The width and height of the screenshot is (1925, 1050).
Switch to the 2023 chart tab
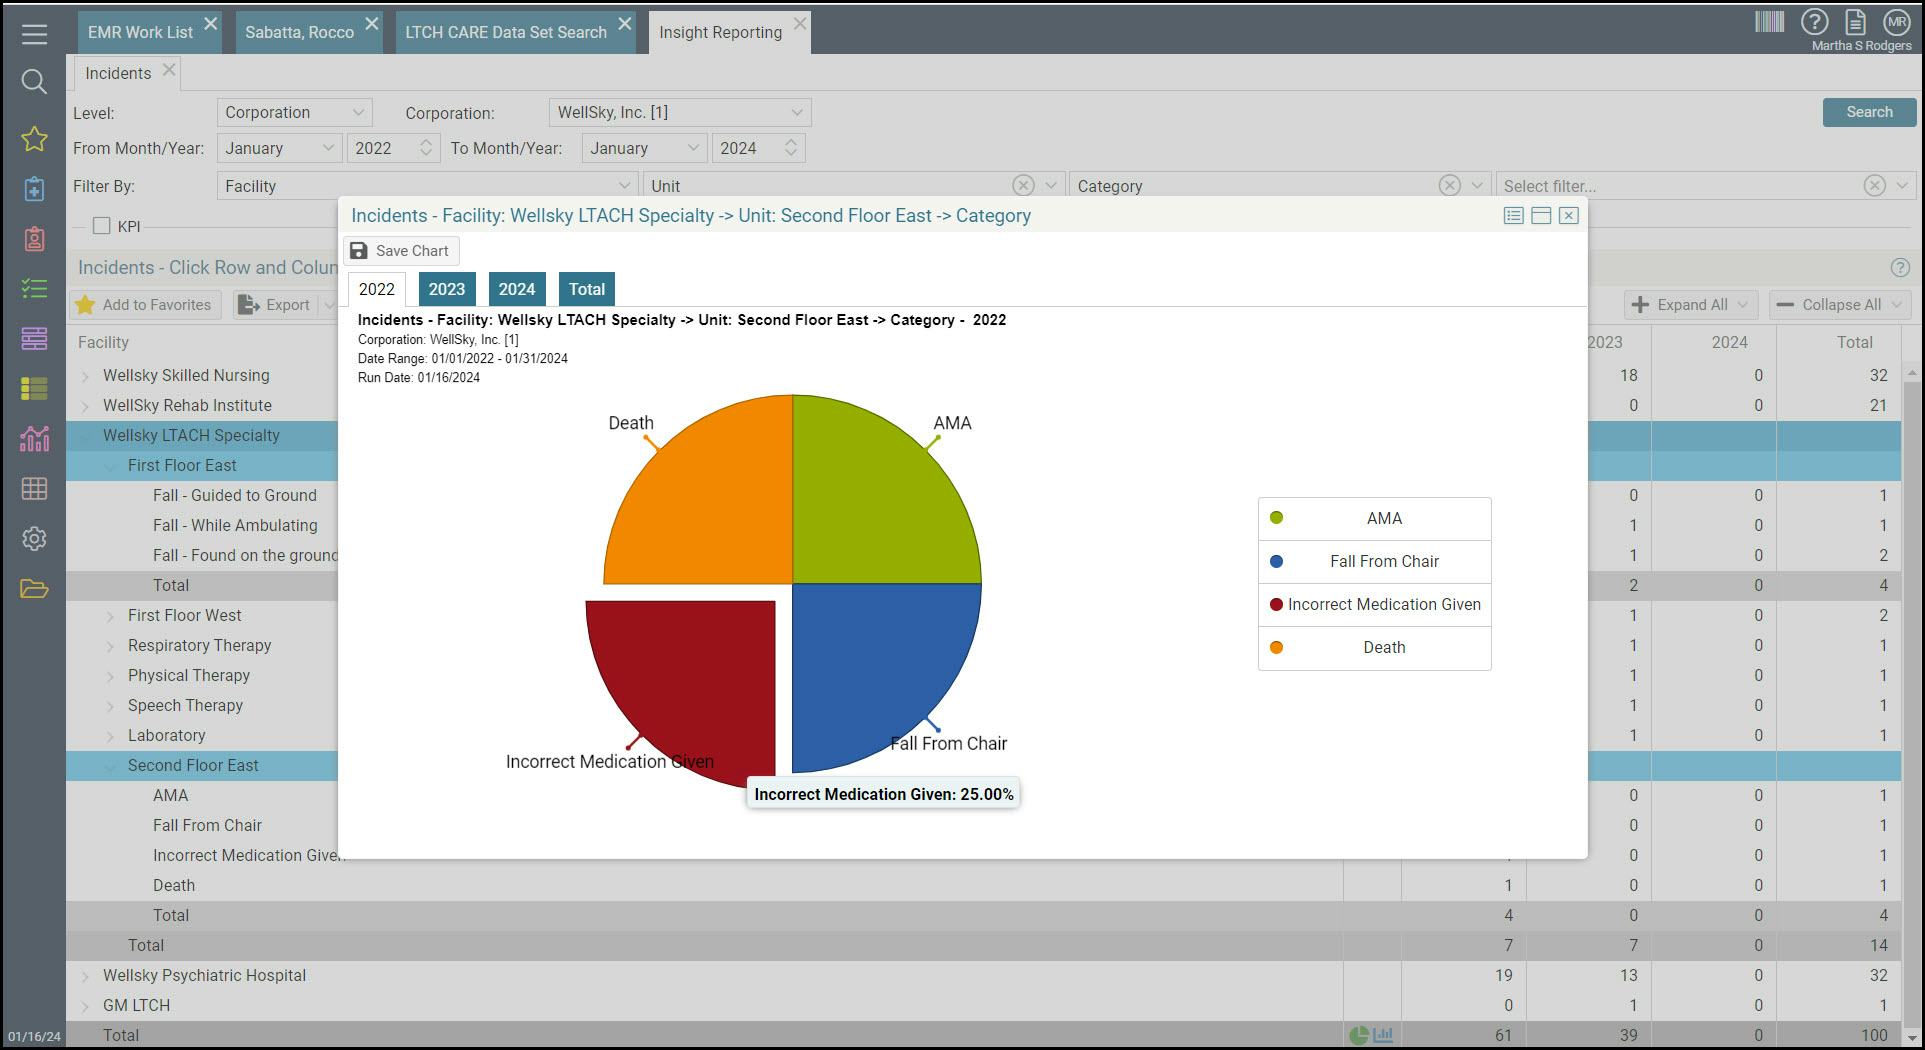[x=446, y=289]
